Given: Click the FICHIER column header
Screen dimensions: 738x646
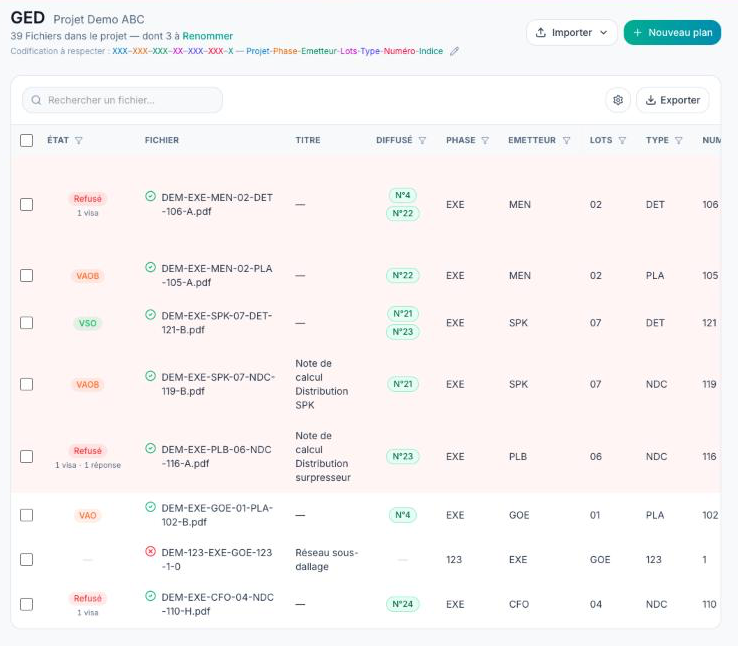Looking at the screenshot, I should (161, 140).
